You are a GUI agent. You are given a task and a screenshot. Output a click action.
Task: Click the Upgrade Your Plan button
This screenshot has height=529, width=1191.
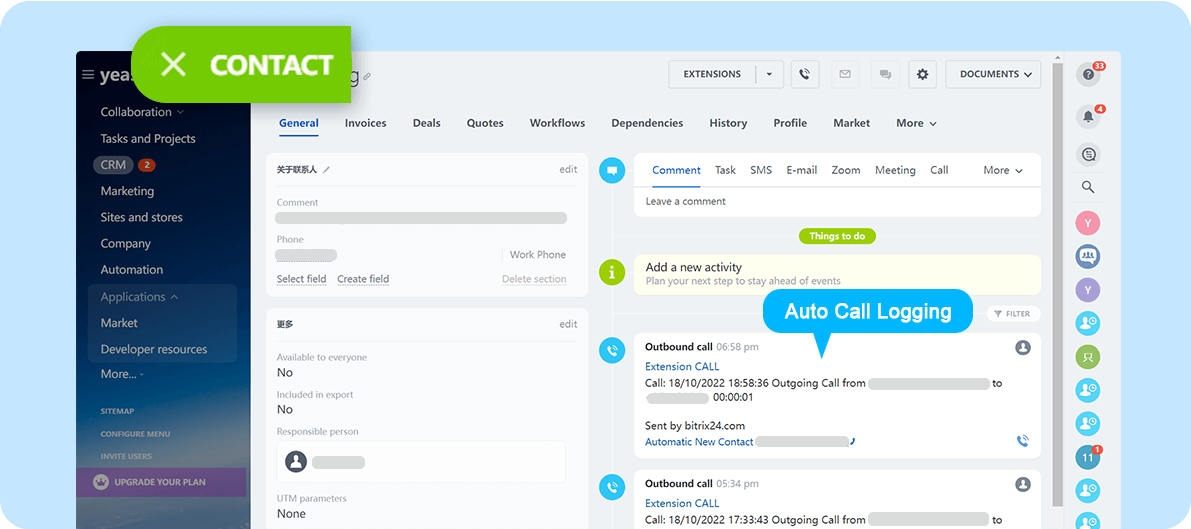pyautogui.click(x=161, y=482)
